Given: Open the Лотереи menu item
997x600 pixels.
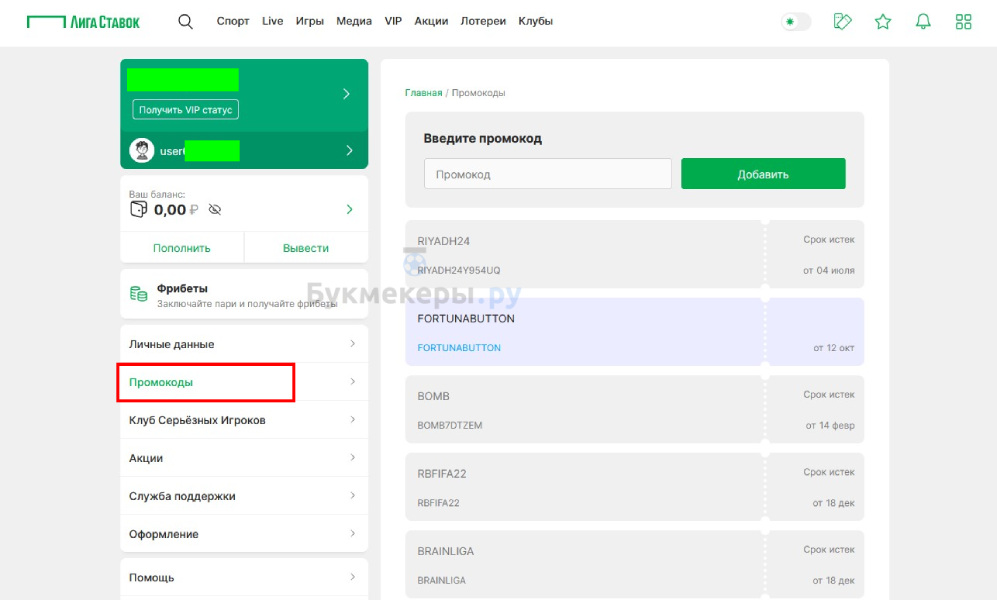Looking at the screenshot, I should [x=483, y=21].
